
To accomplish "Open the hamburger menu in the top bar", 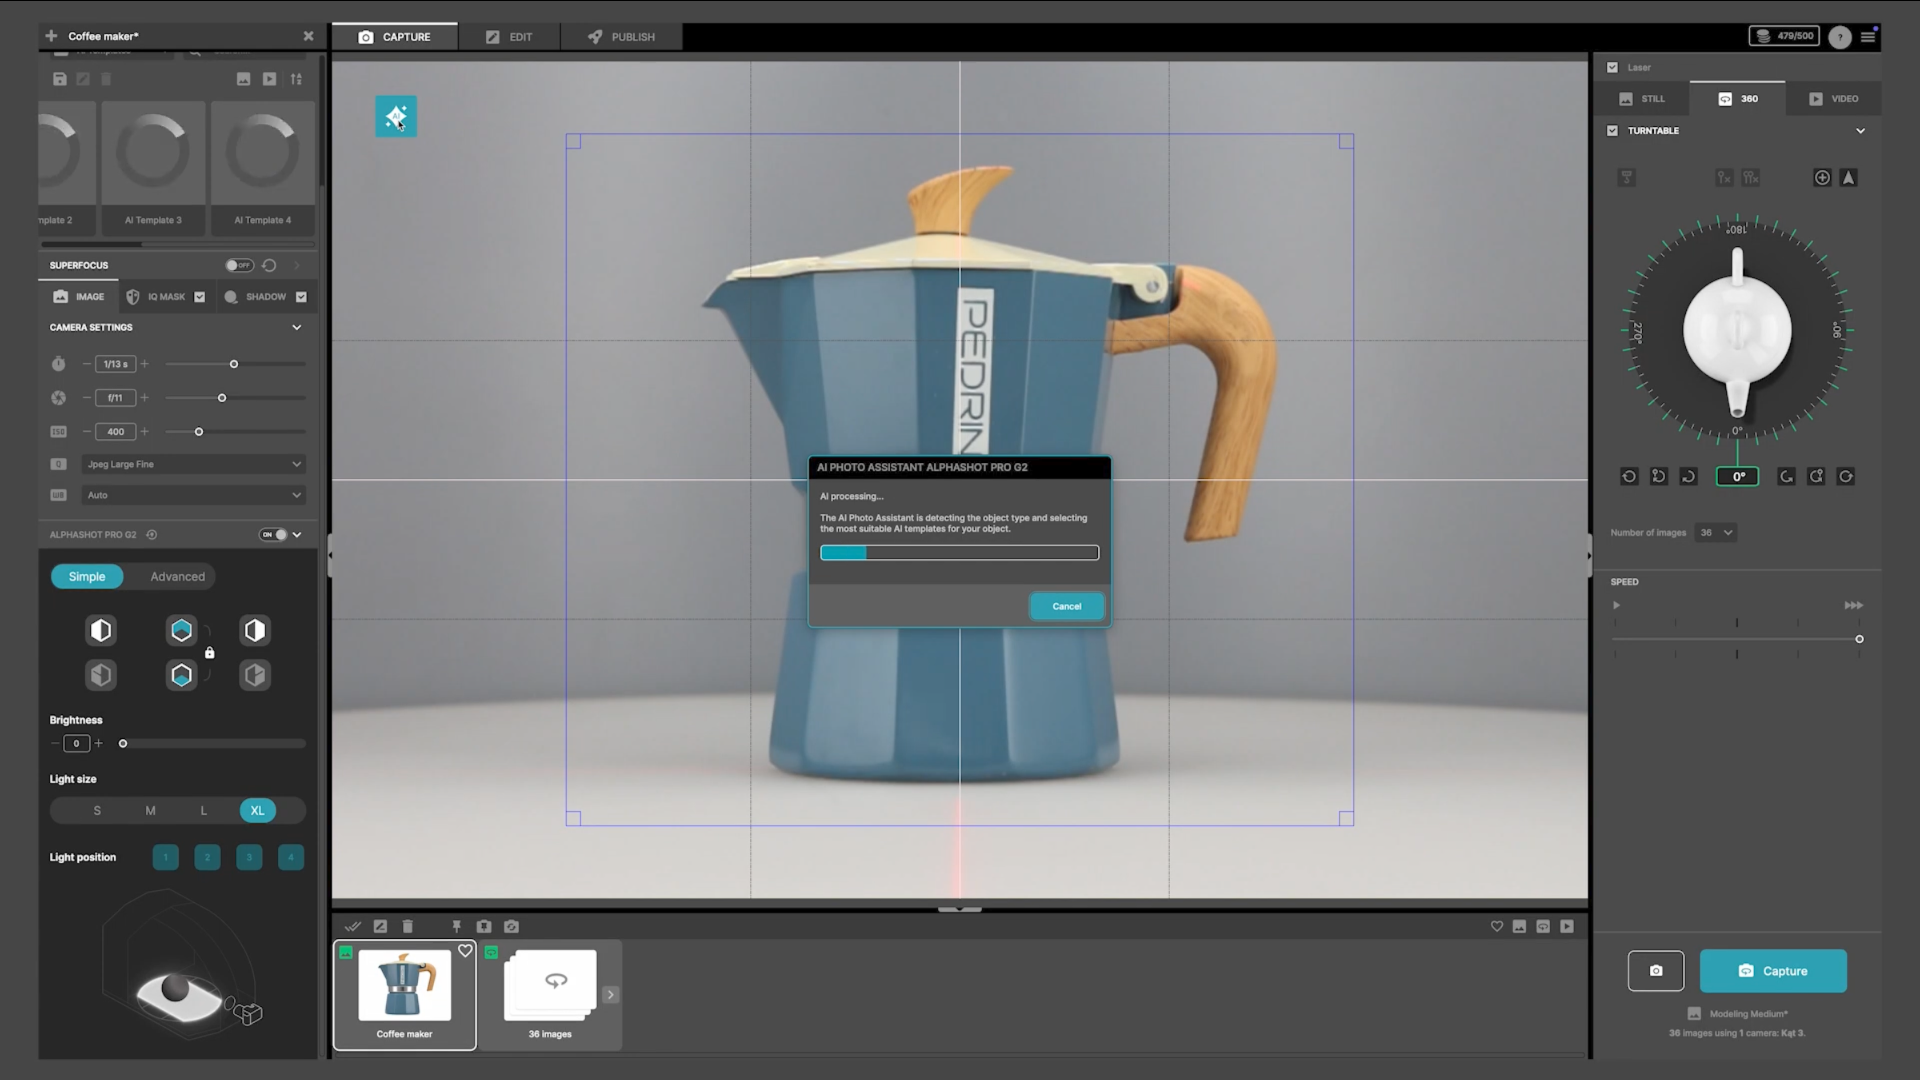I will click(x=1868, y=37).
